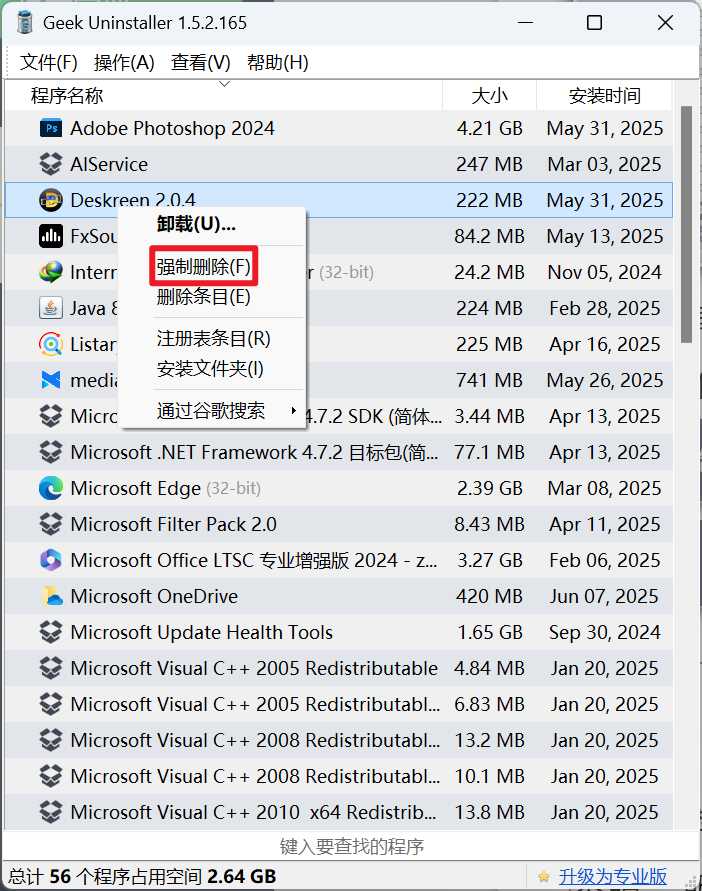
Task: Select Microsoft Visual C++ 2010 x64 Redistrib... row
Action: coord(339,812)
